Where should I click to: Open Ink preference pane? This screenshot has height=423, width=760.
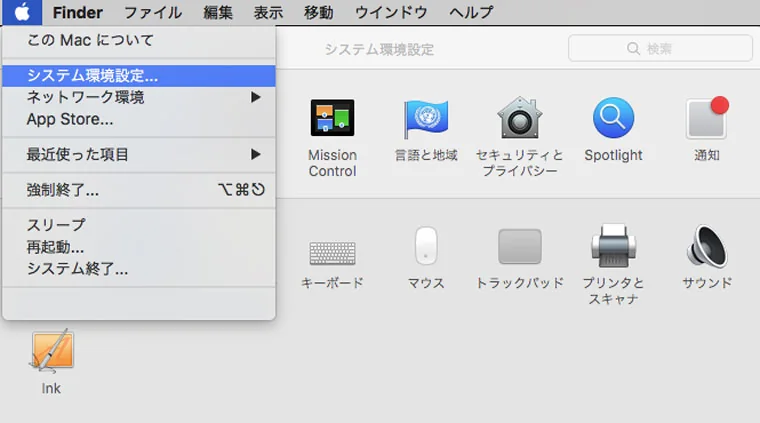tap(51, 362)
